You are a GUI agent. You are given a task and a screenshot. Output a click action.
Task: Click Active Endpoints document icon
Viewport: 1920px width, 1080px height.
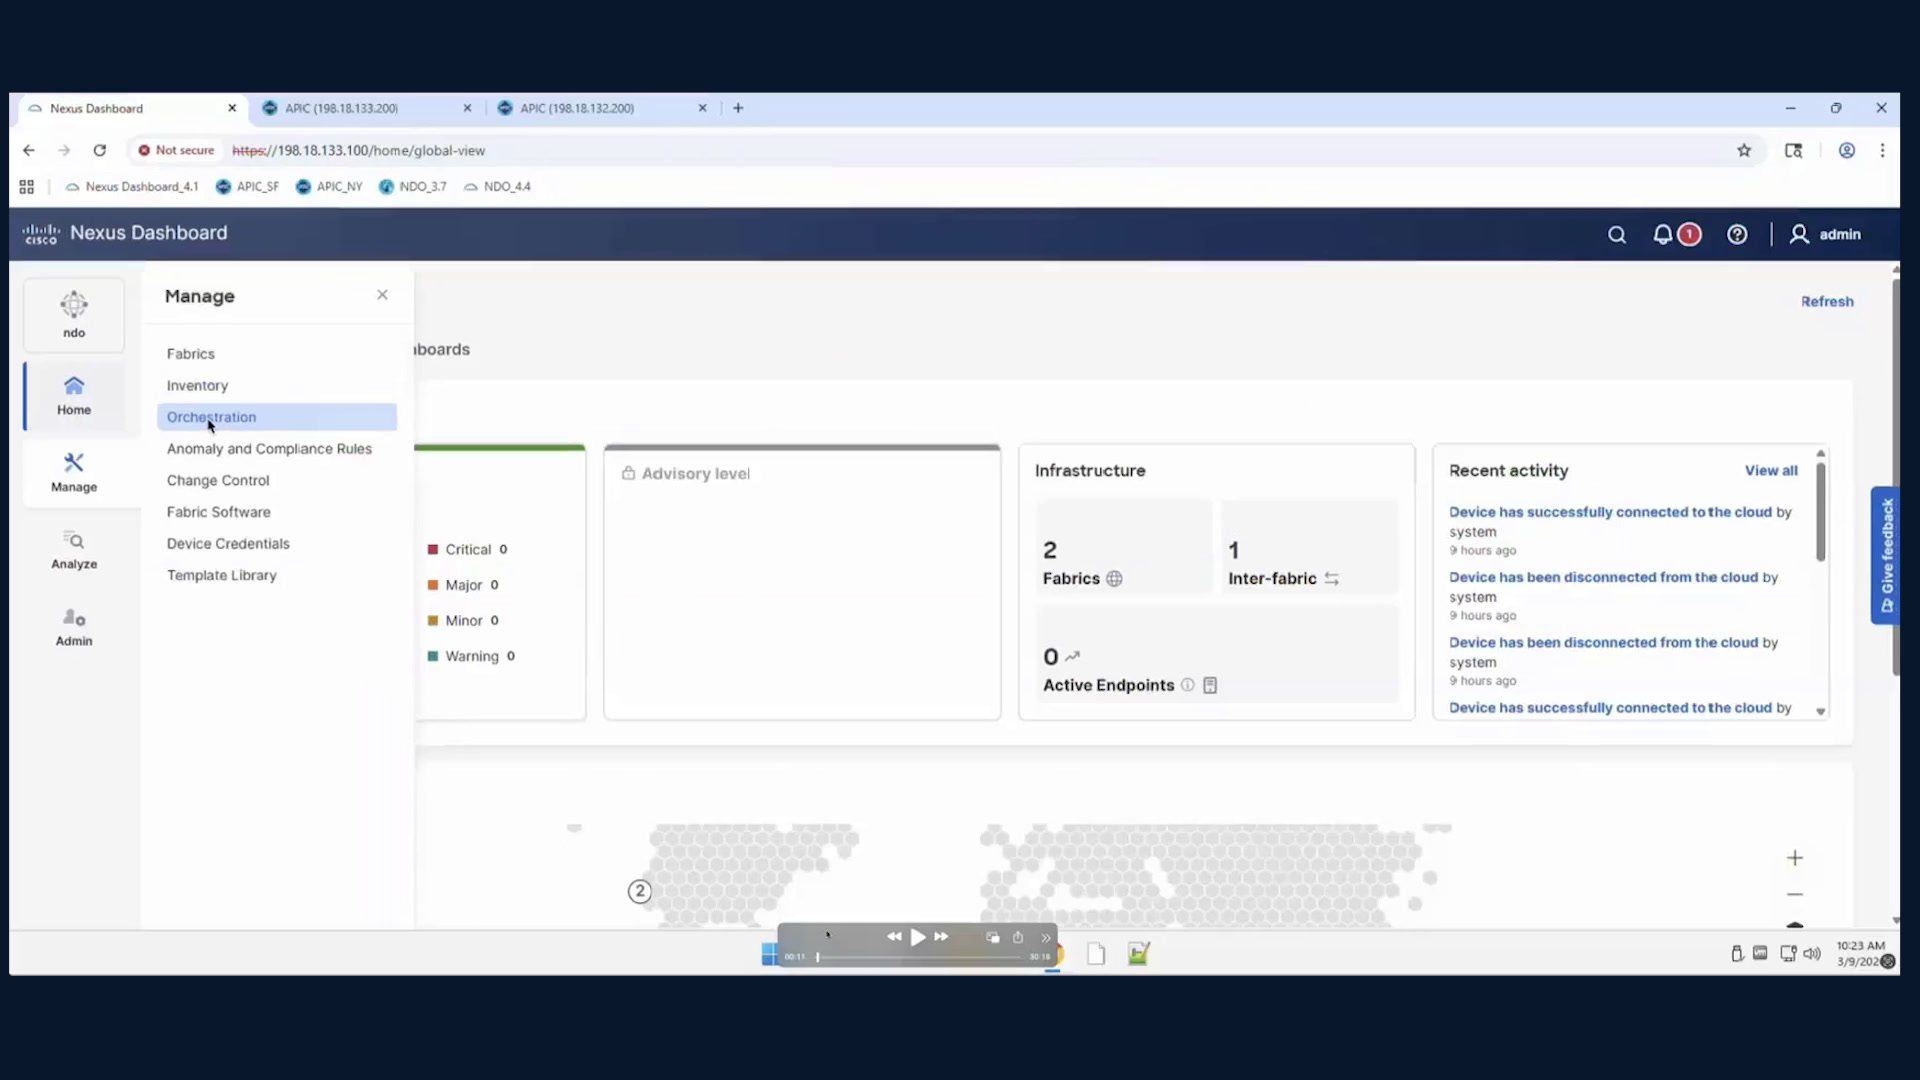(1210, 685)
